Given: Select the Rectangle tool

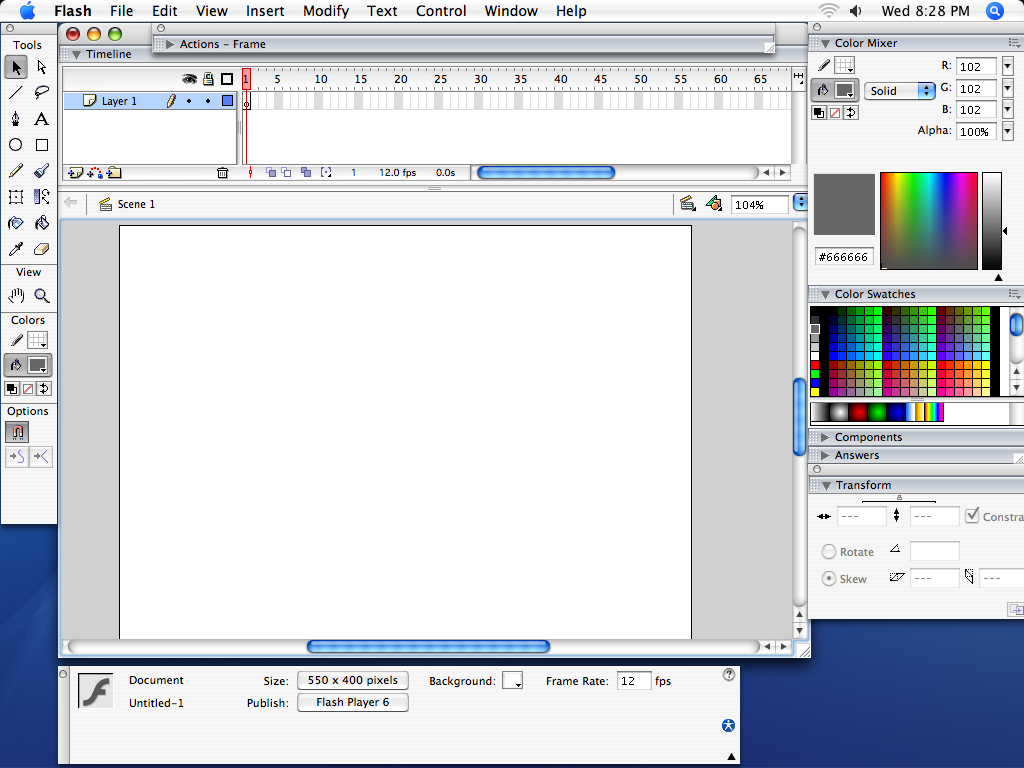Looking at the screenshot, I should pyautogui.click(x=42, y=145).
